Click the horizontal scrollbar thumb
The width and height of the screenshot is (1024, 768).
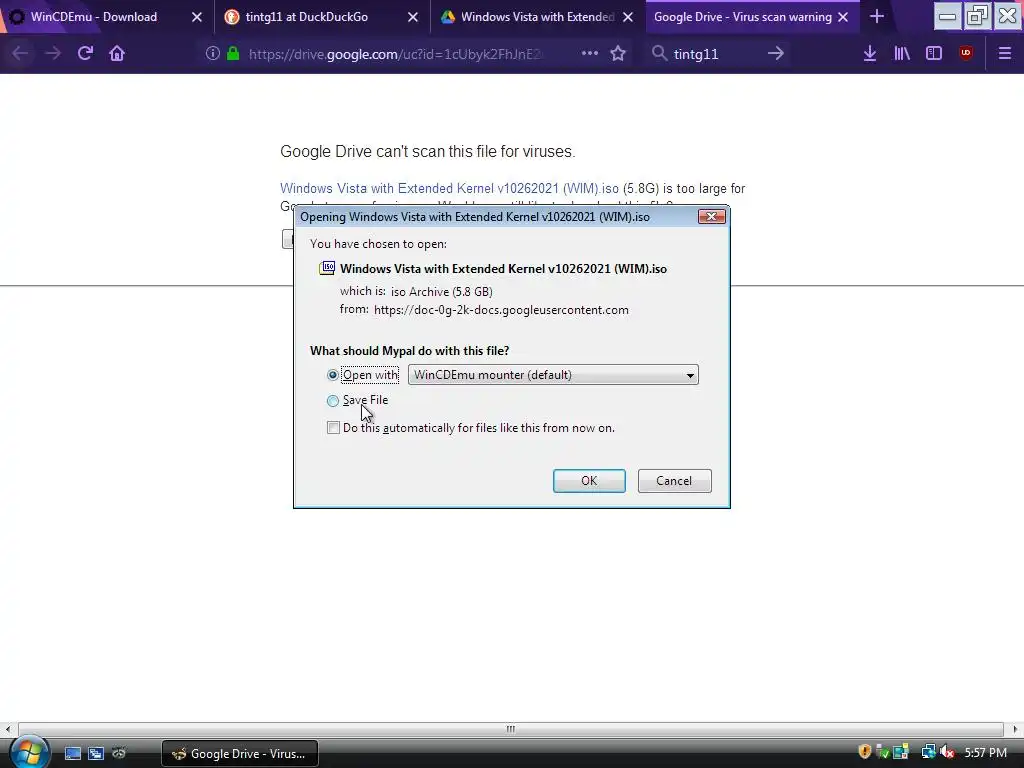[x=511, y=729]
